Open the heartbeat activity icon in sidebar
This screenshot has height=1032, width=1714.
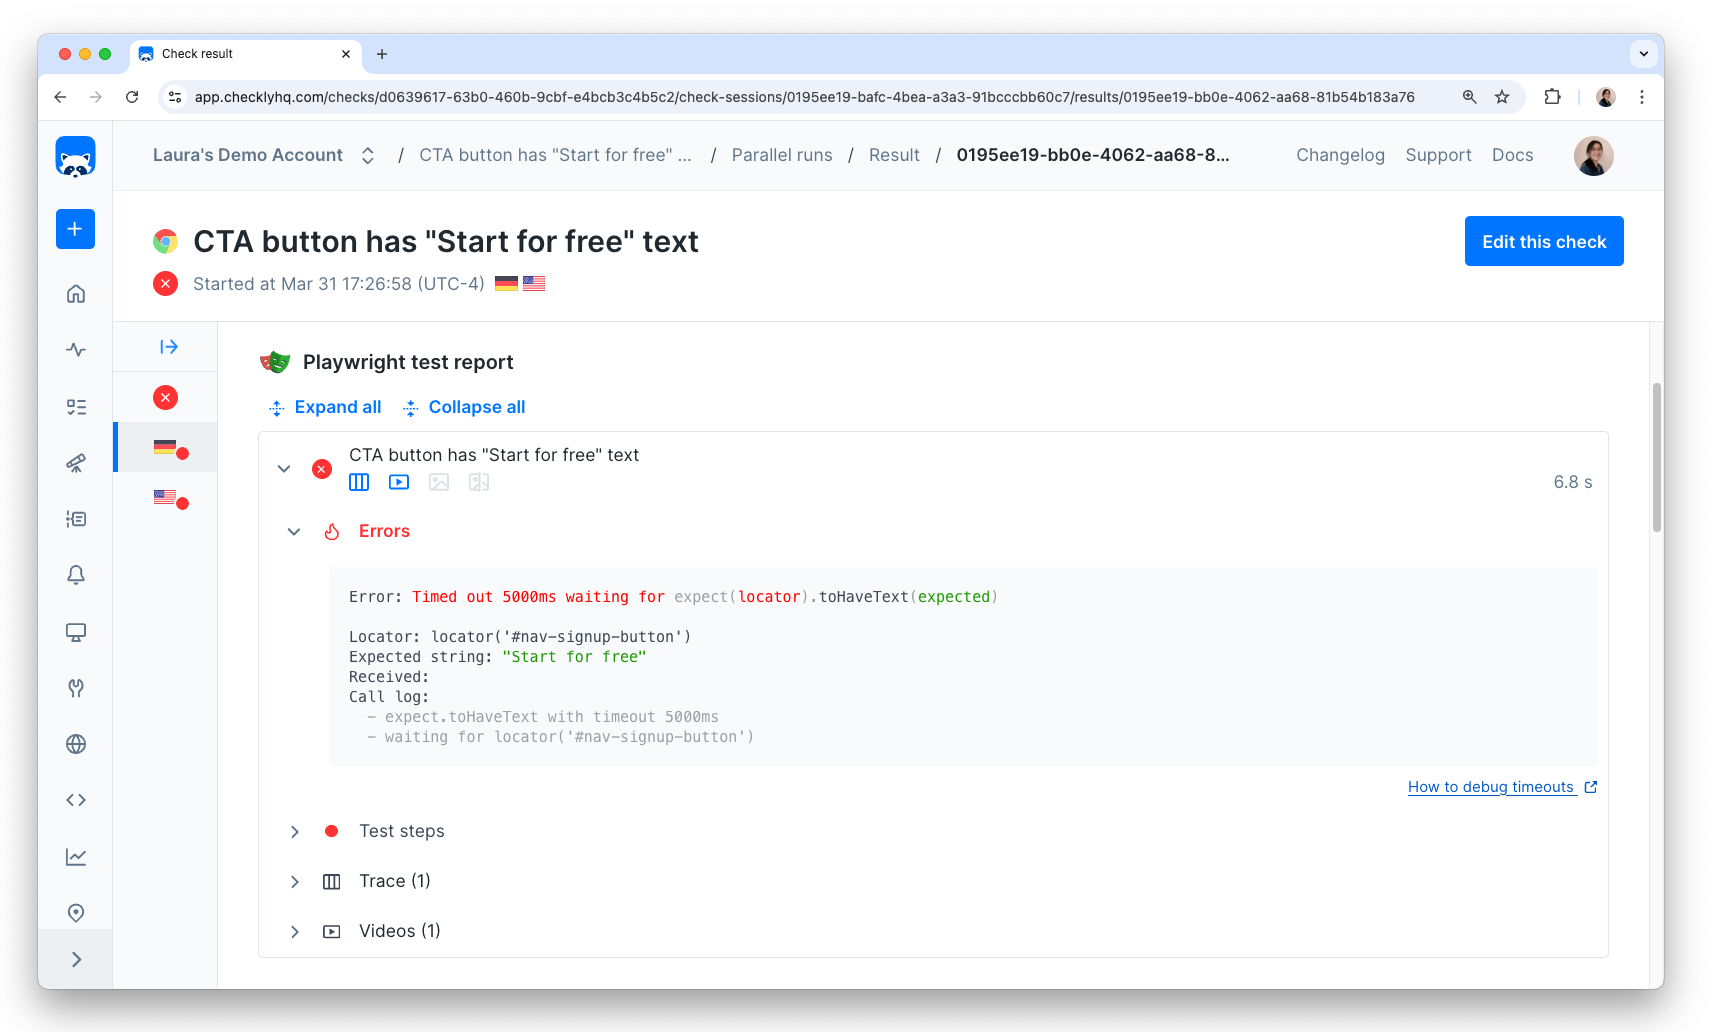(x=76, y=350)
